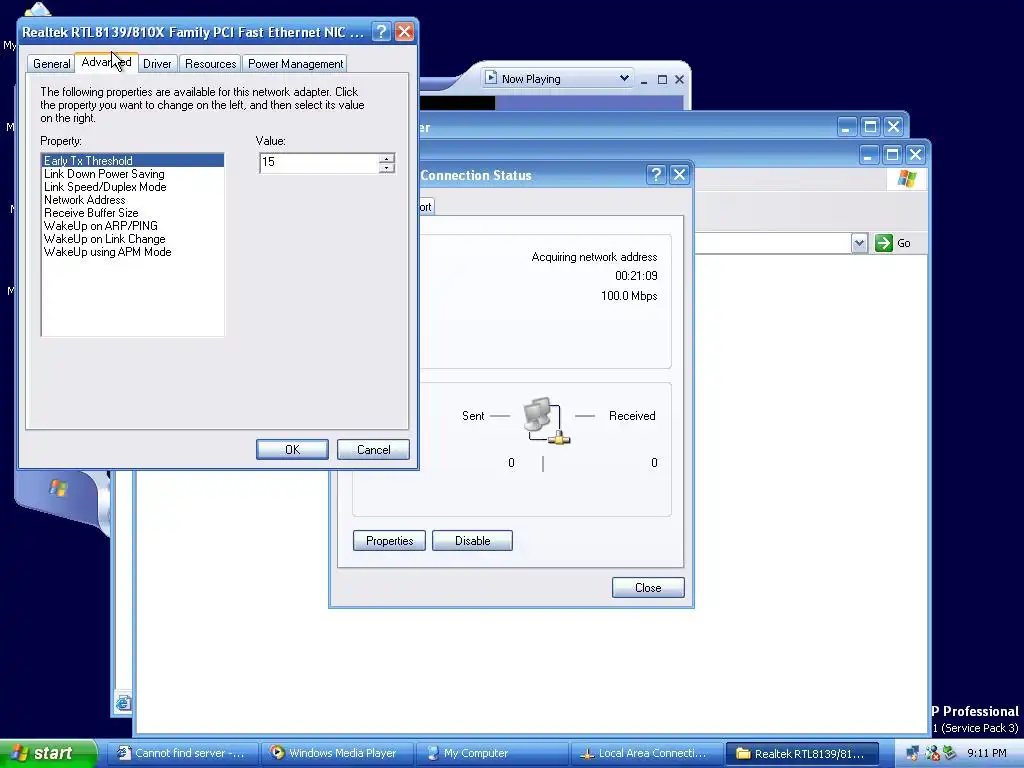1024x768 pixels.
Task: Click the security alert tray icon
Action: coord(932,754)
